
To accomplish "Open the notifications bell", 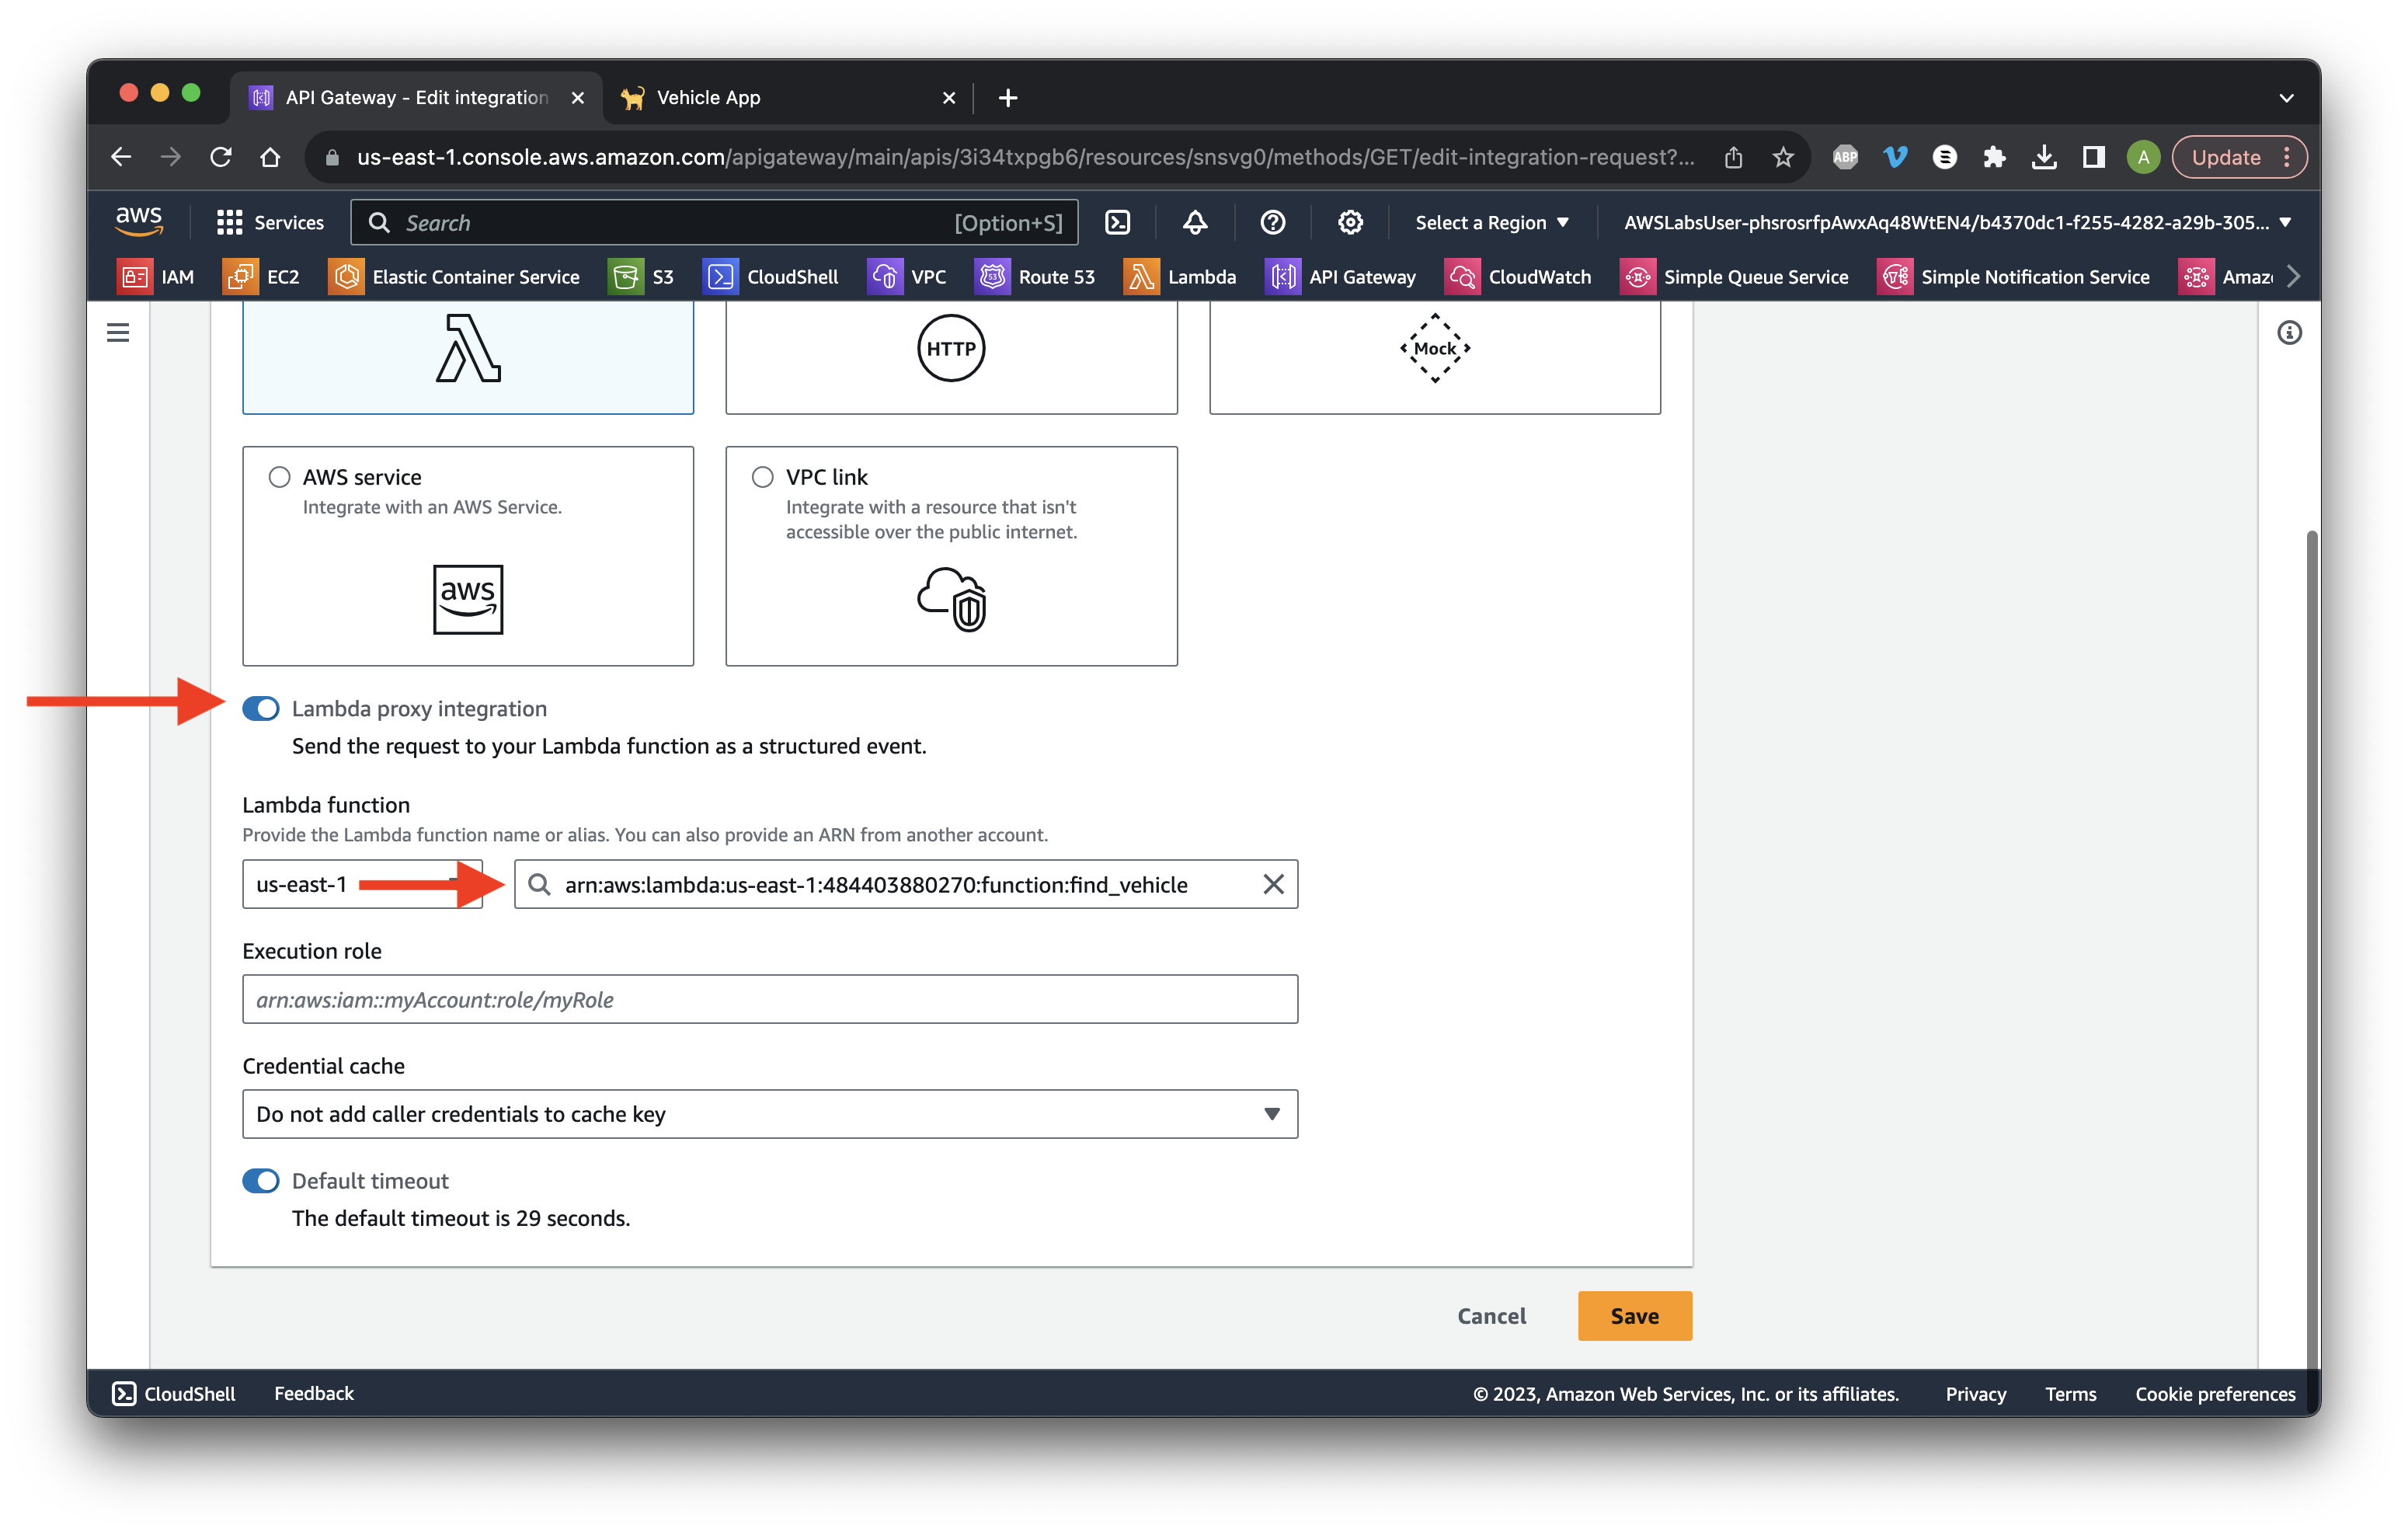I will [x=1195, y=222].
